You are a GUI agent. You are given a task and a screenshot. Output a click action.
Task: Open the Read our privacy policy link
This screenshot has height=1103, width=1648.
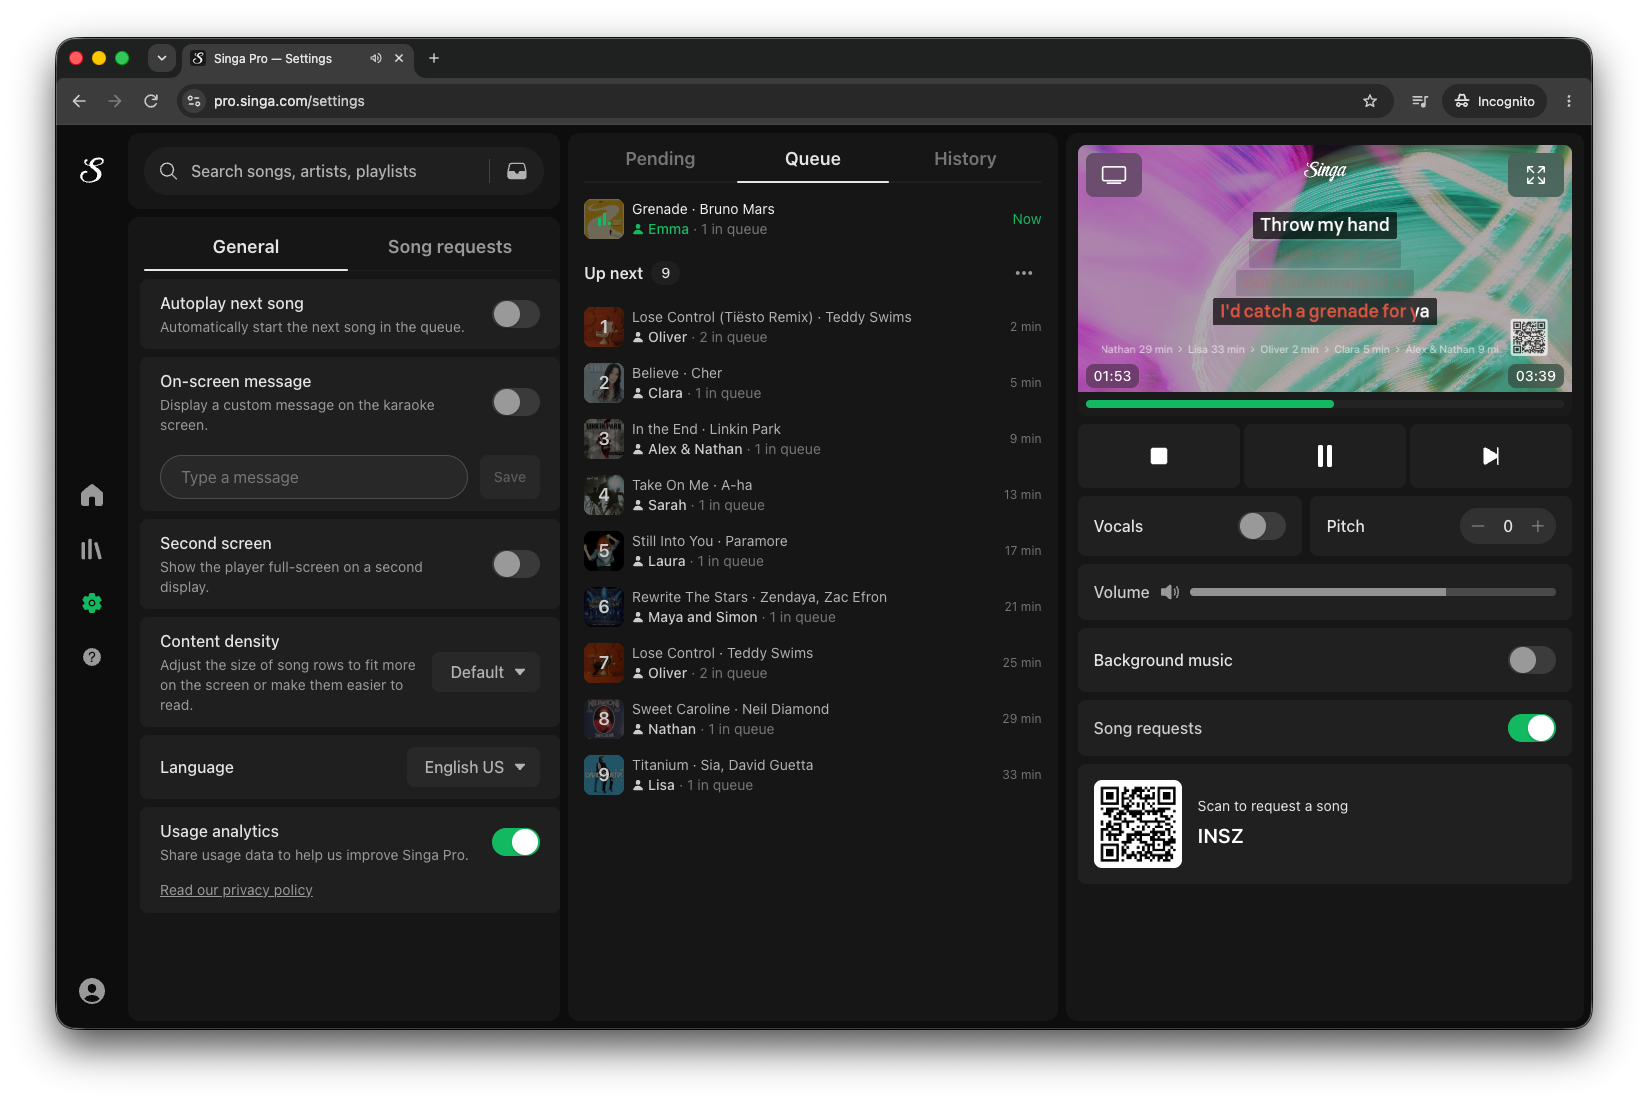pos(236,890)
